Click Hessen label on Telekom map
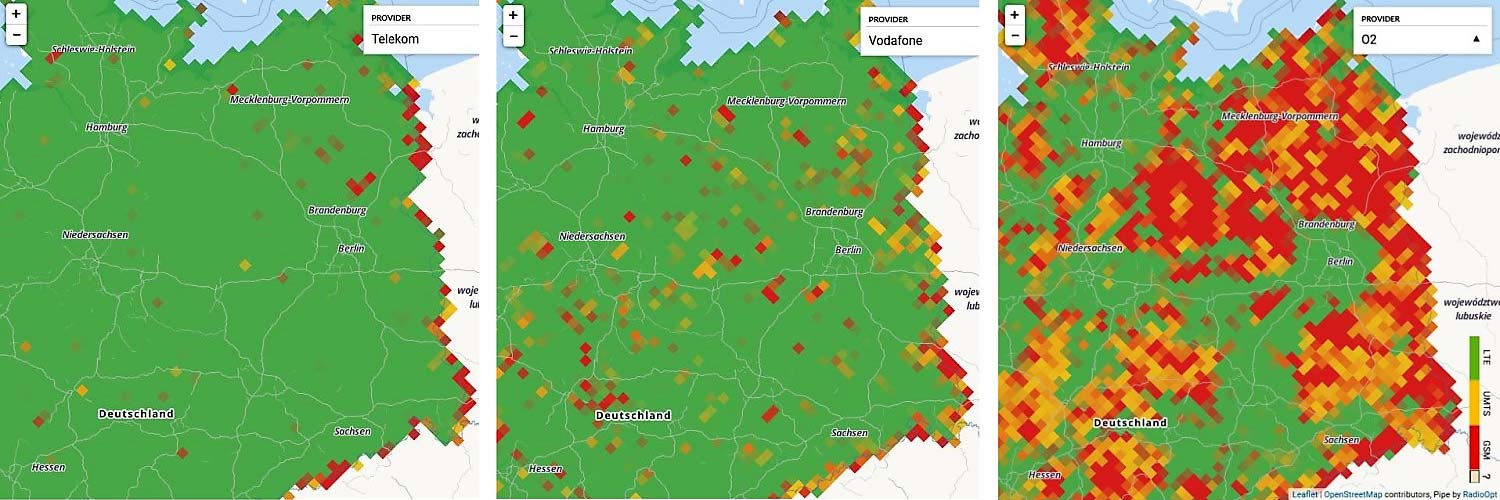The height and width of the screenshot is (500, 1500). click(x=49, y=467)
